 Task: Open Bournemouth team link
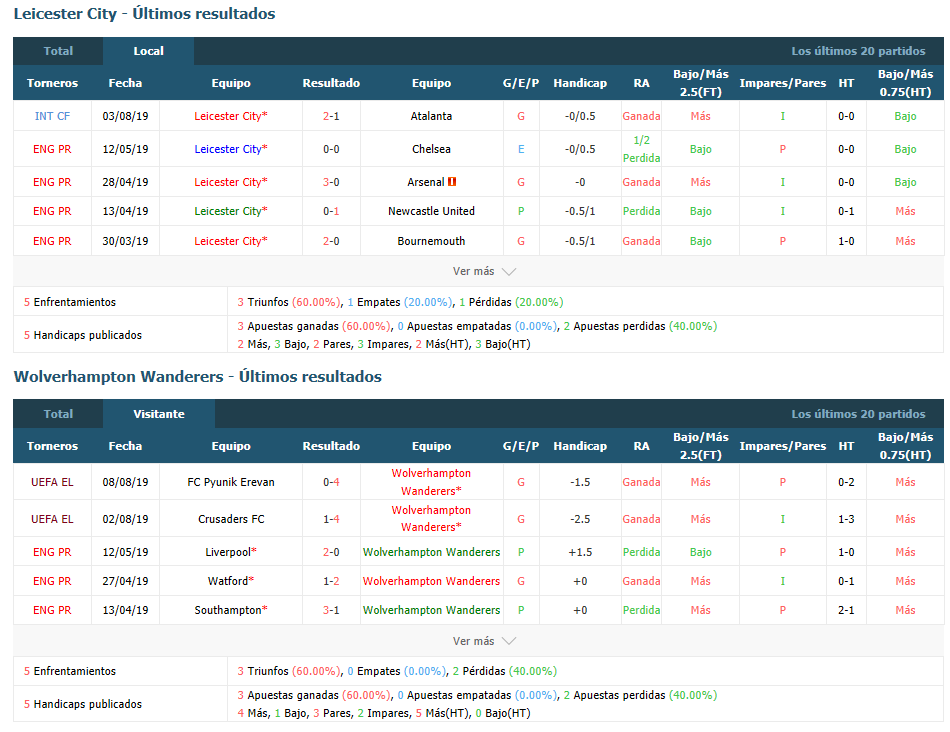(x=431, y=241)
